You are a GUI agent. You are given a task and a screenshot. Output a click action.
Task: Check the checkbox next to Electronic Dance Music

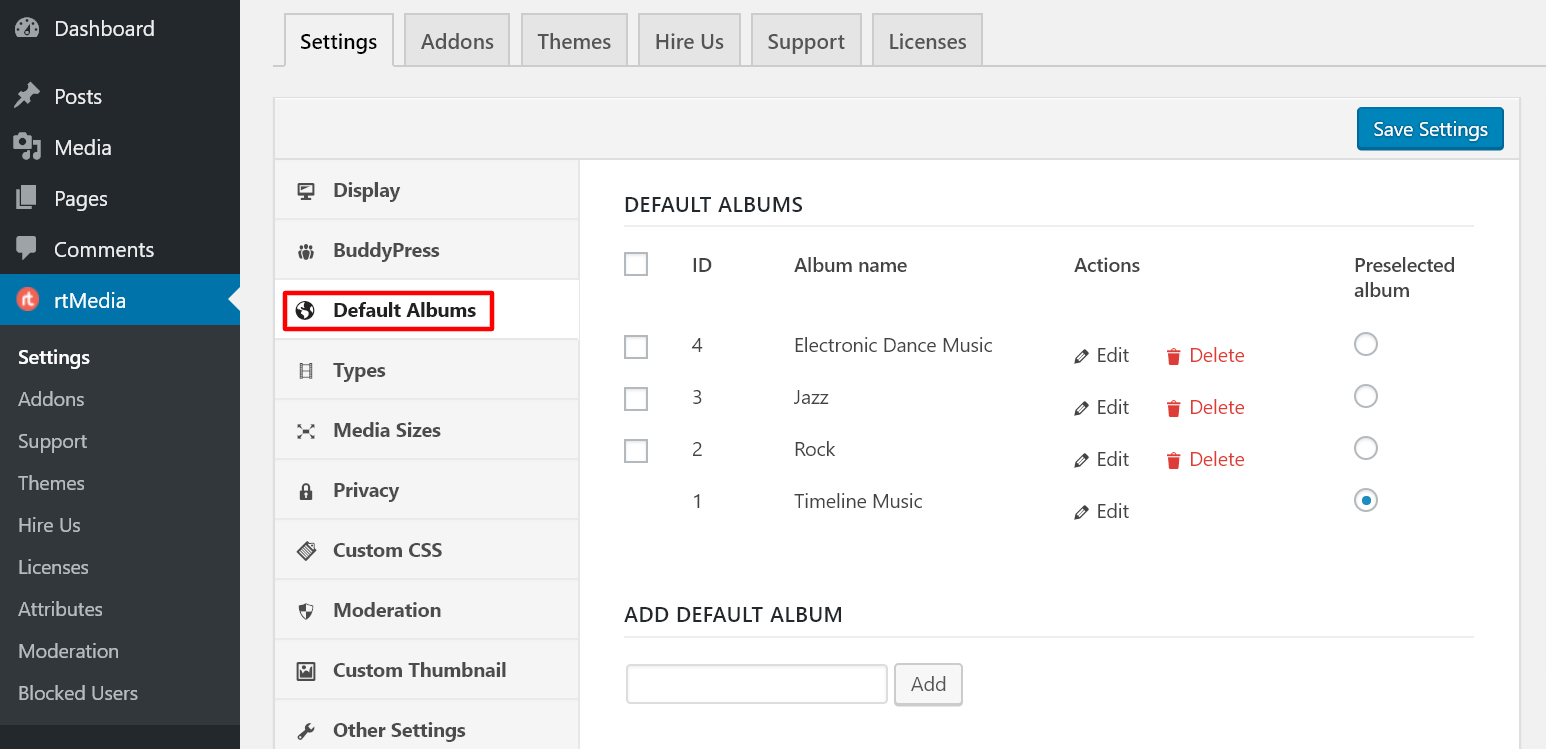point(636,346)
